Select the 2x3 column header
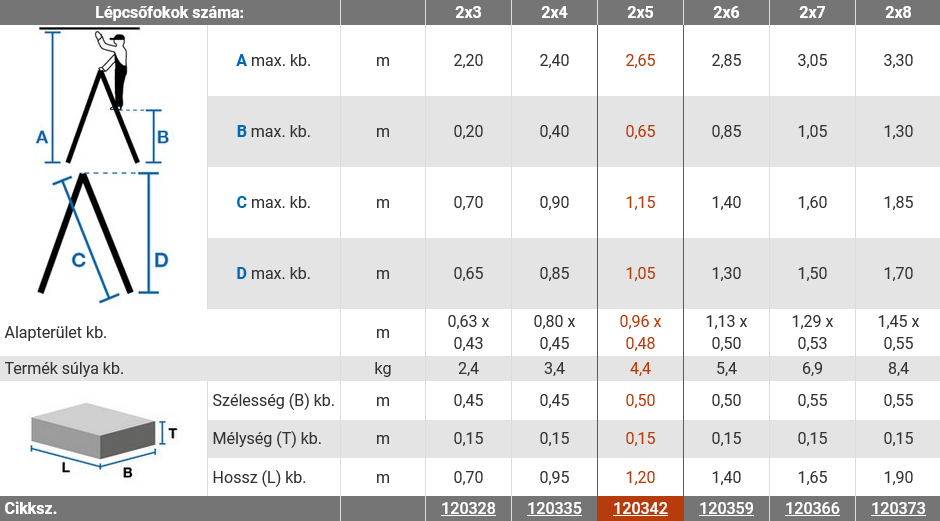 [468, 12]
